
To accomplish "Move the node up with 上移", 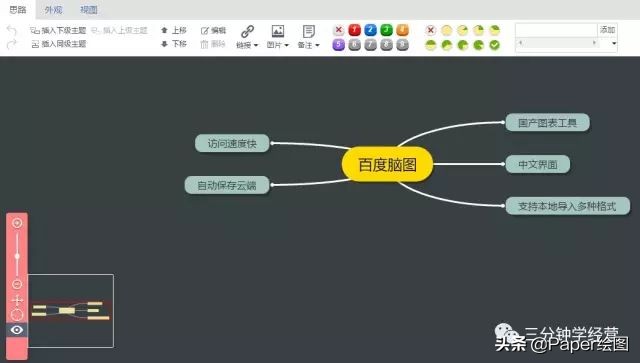I will pos(174,30).
